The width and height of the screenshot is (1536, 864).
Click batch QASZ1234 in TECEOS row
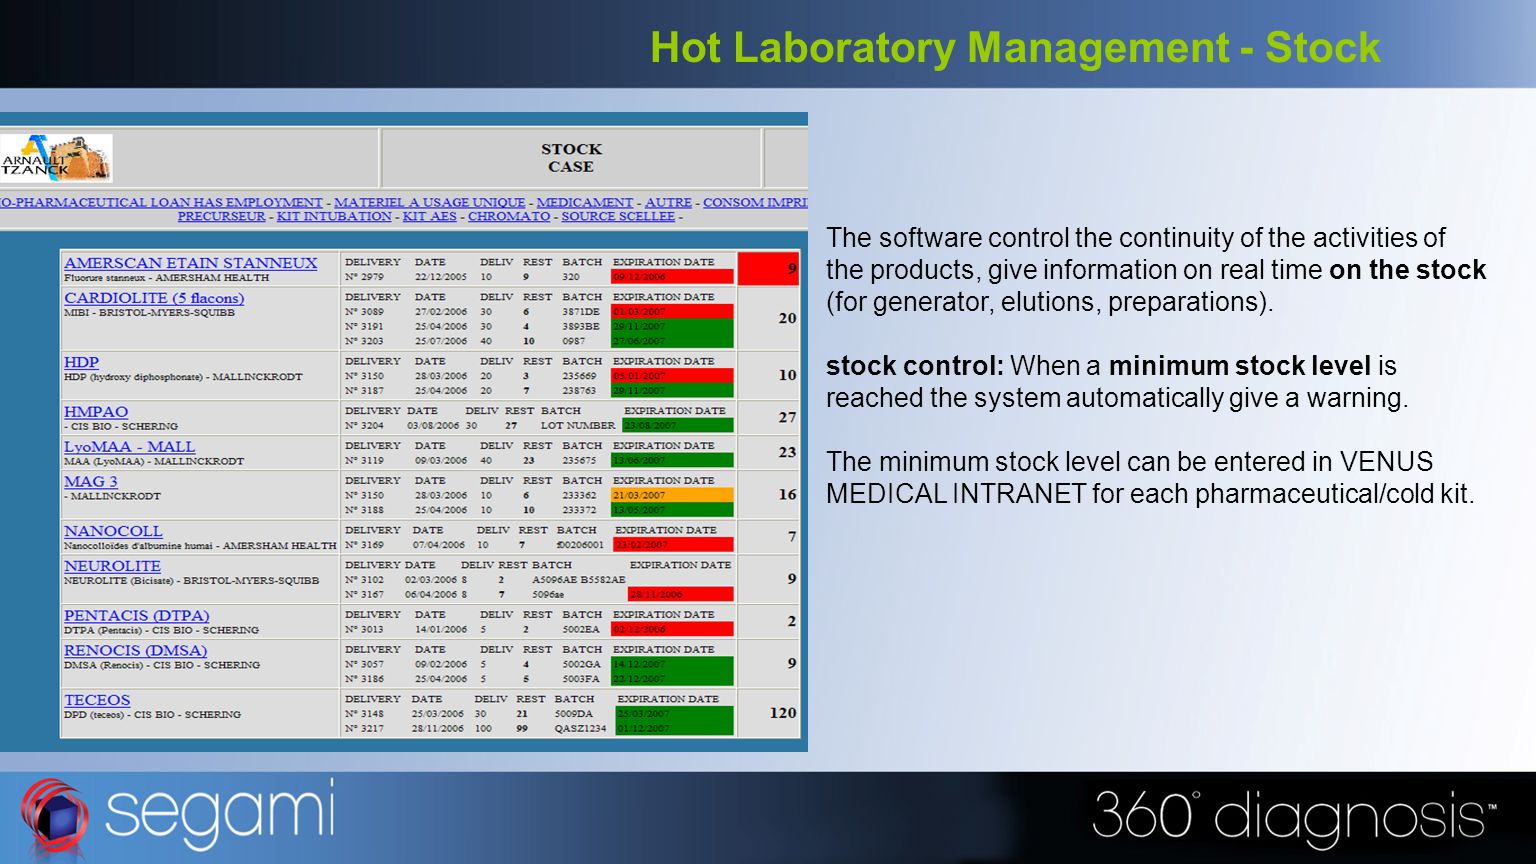tap(581, 728)
